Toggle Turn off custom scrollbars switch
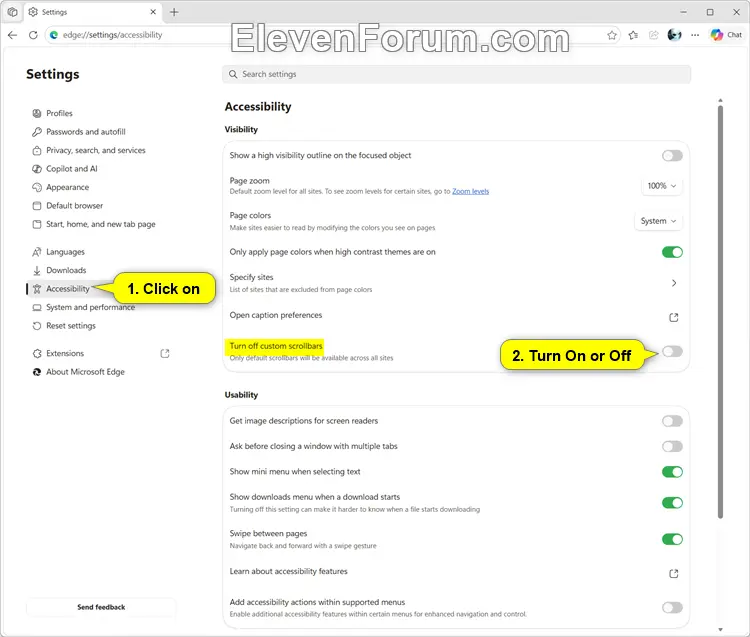The width and height of the screenshot is (750, 637). pos(672,352)
